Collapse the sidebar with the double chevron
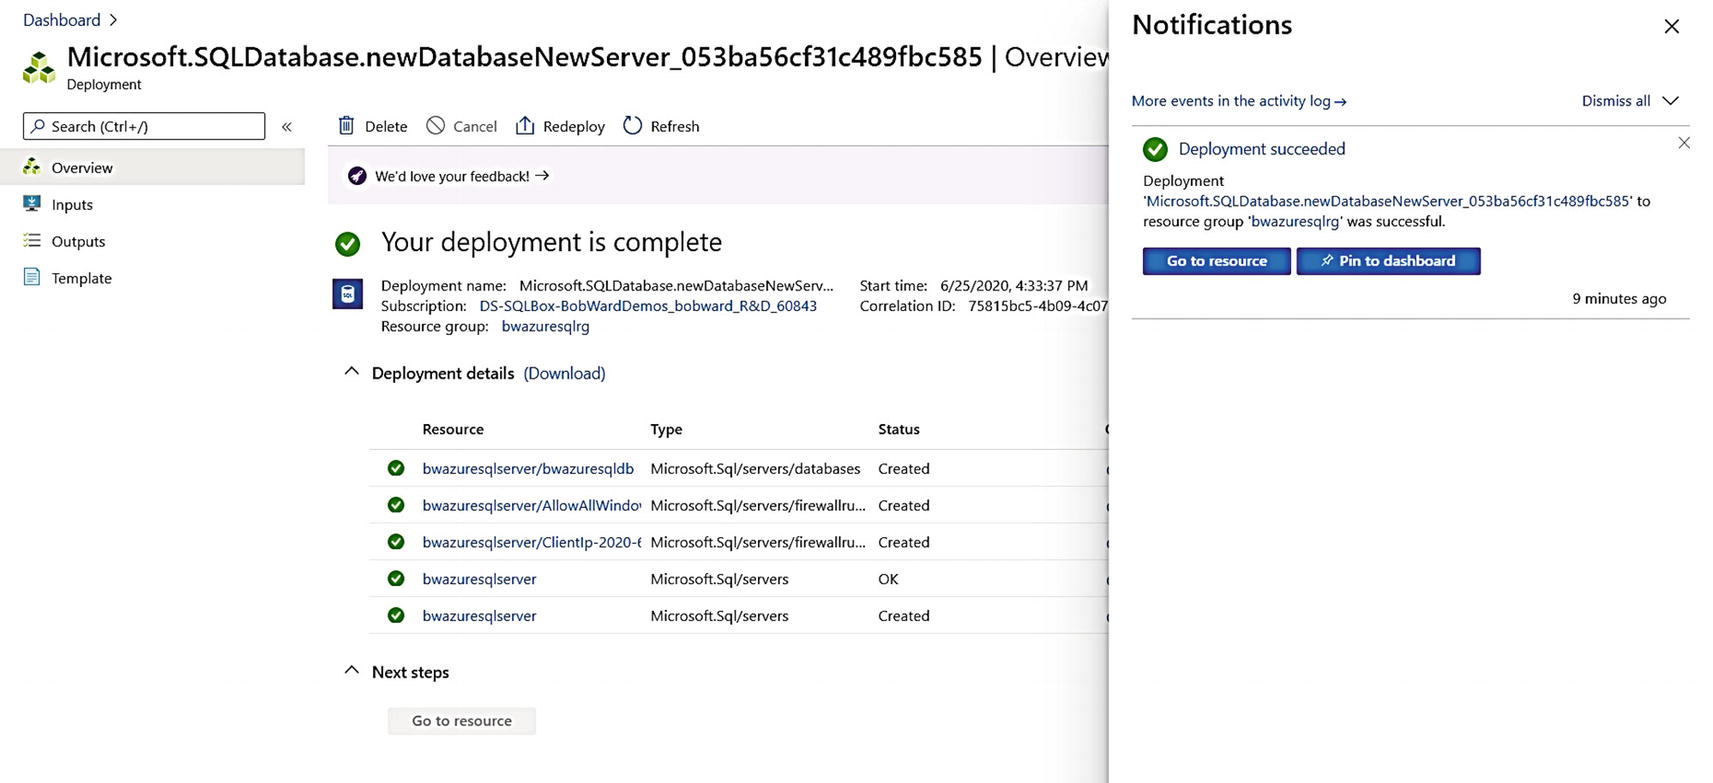Image resolution: width=1713 pixels, height=783 pixels. coord(287,127)
